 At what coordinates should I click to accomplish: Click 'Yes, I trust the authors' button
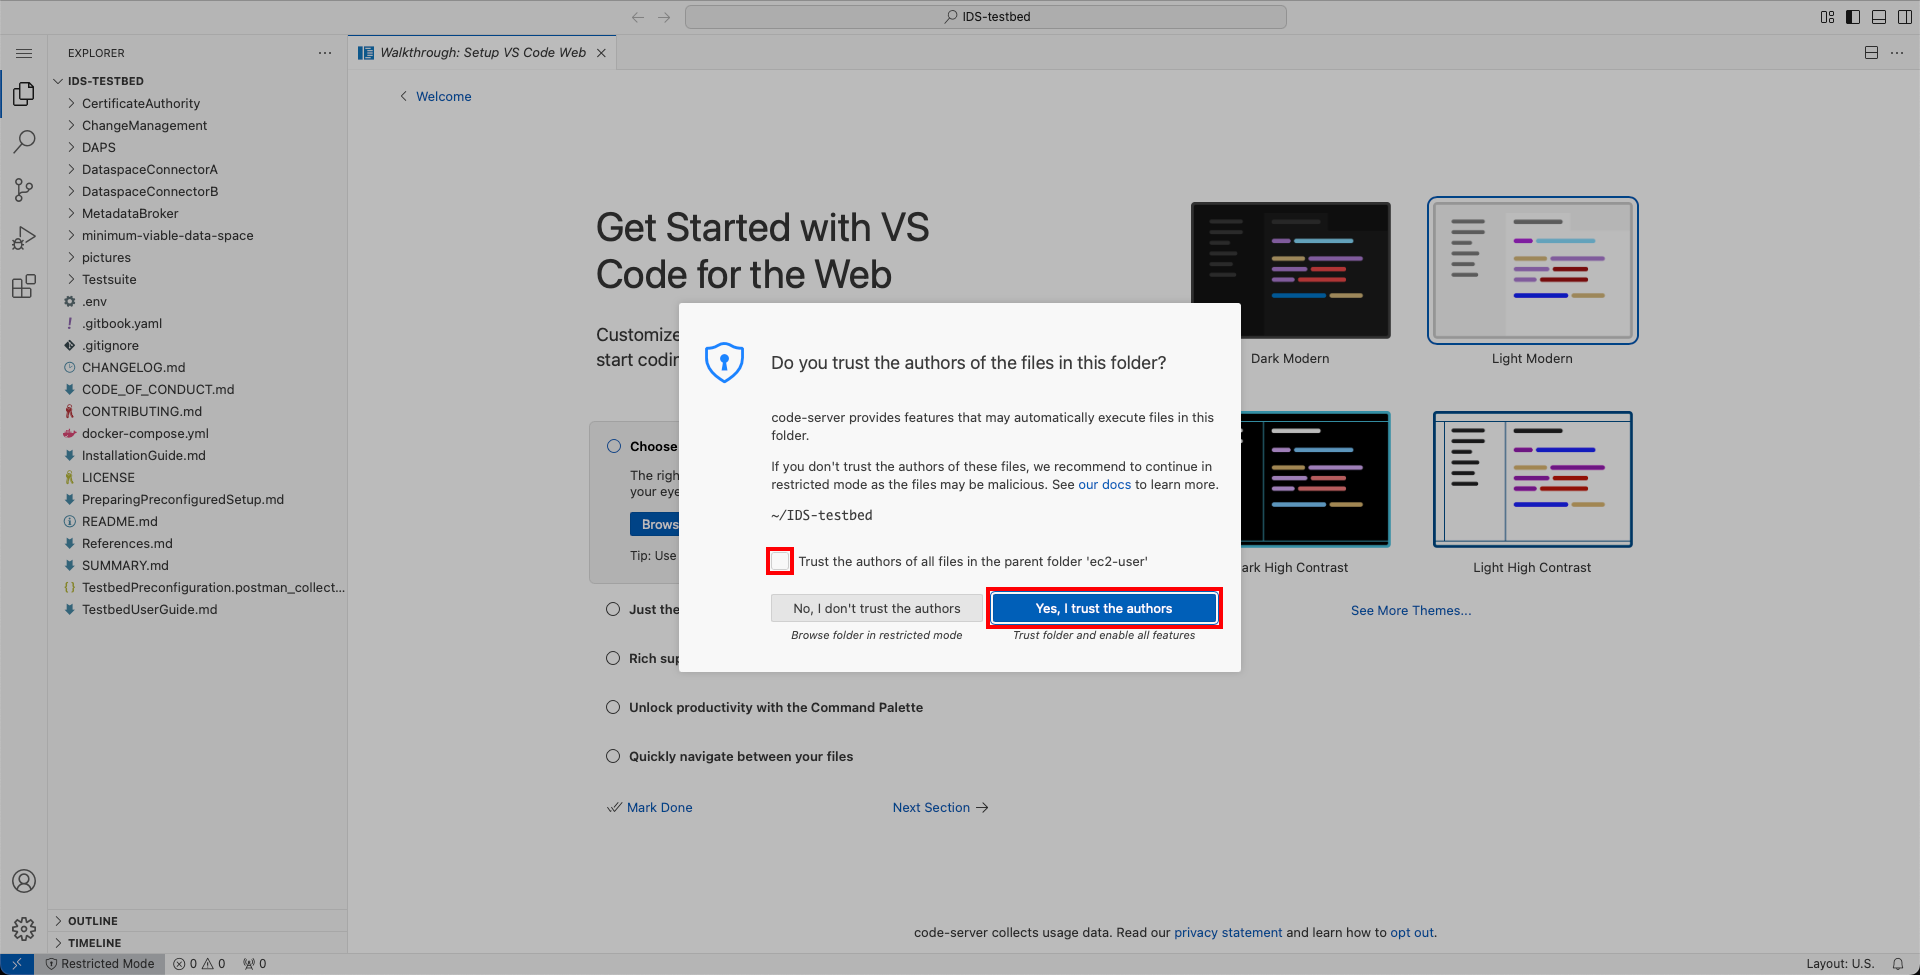pos(1104,608)
